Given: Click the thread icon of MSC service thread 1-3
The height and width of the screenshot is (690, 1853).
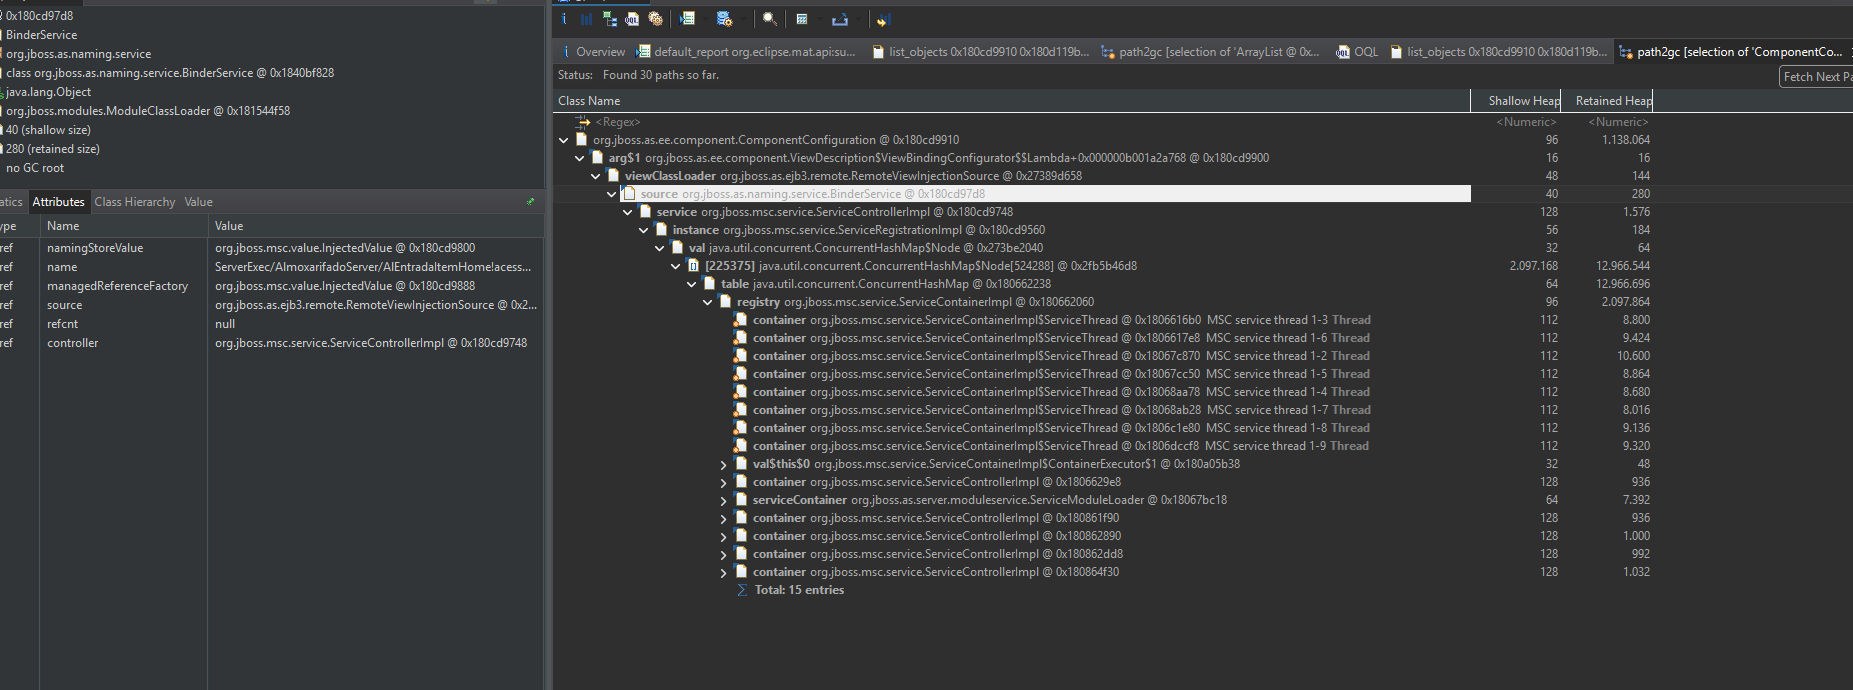Looking at the screenshot, I should (741, 320).
